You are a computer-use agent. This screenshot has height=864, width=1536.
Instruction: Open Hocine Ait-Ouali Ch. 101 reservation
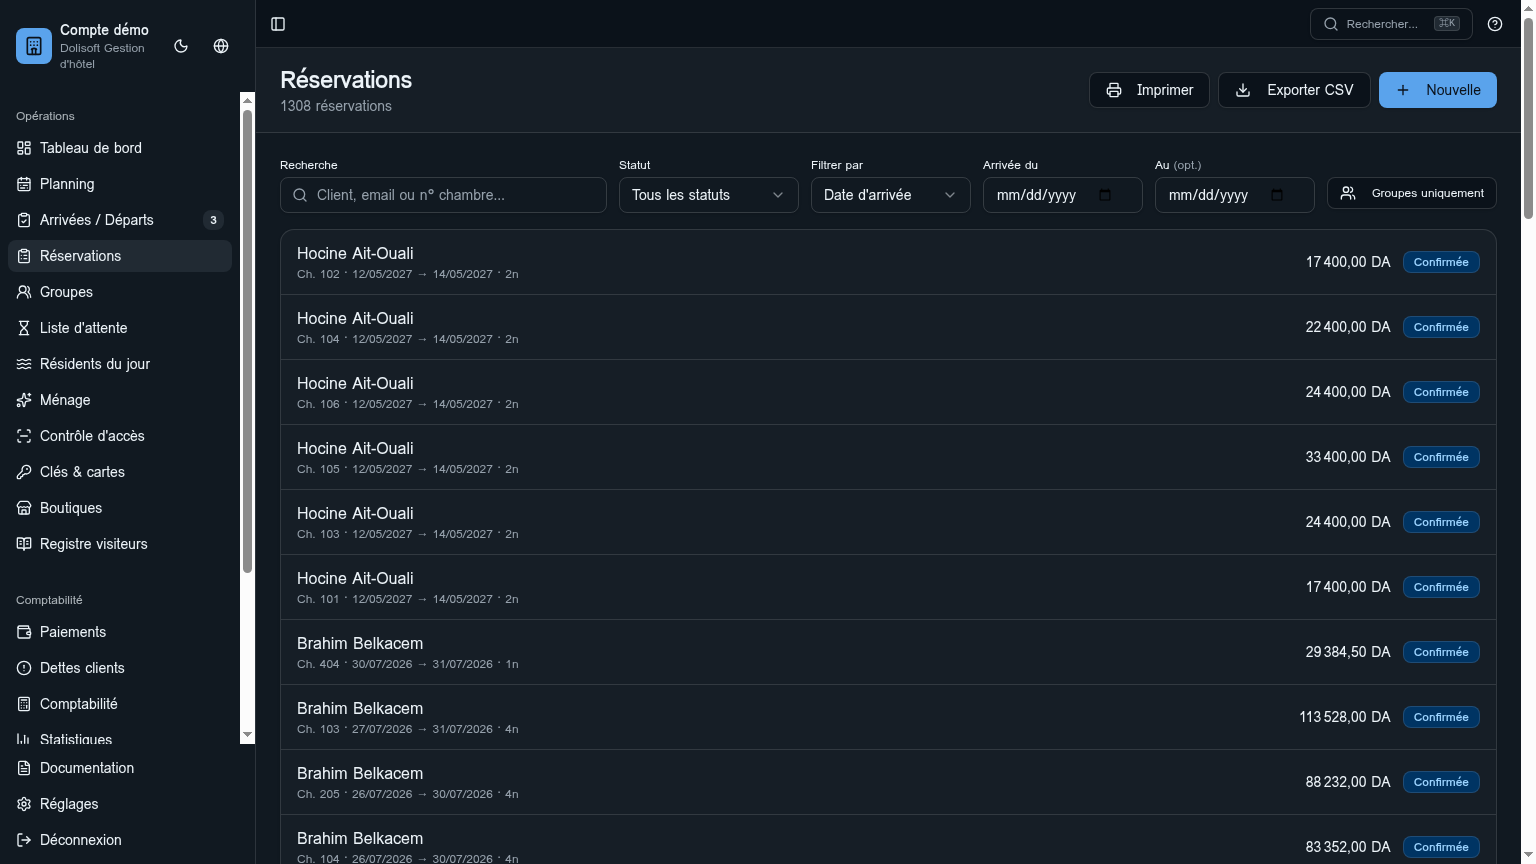coord(888,587)
